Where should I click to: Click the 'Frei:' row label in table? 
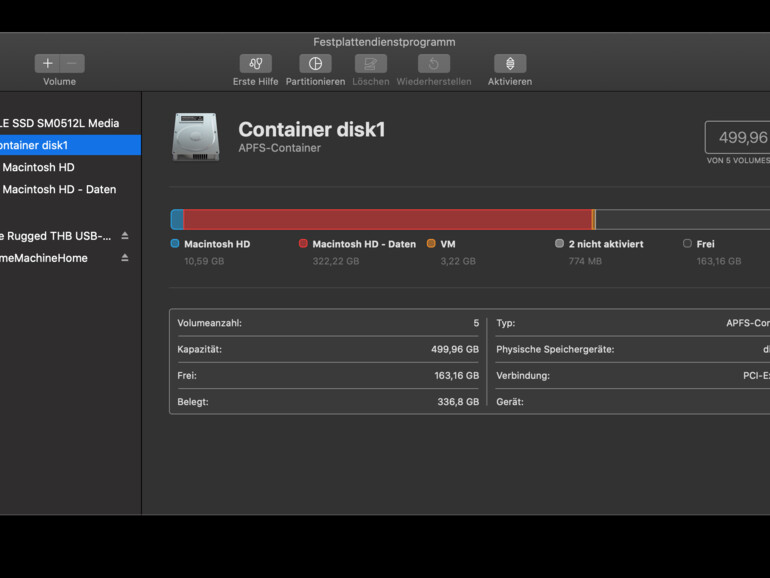[x=187, y=376]
